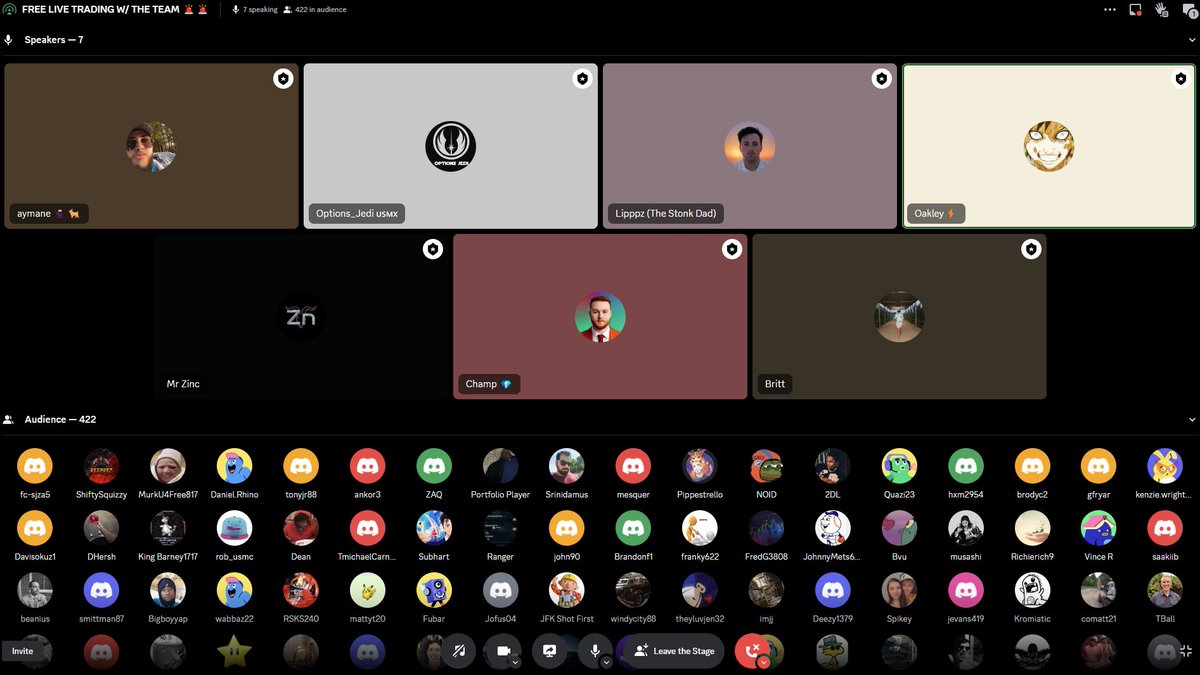Click the moderator badge on Britt's tile
The width and height of the screenshot is (1200, 675).
(x=1031, y=249)
